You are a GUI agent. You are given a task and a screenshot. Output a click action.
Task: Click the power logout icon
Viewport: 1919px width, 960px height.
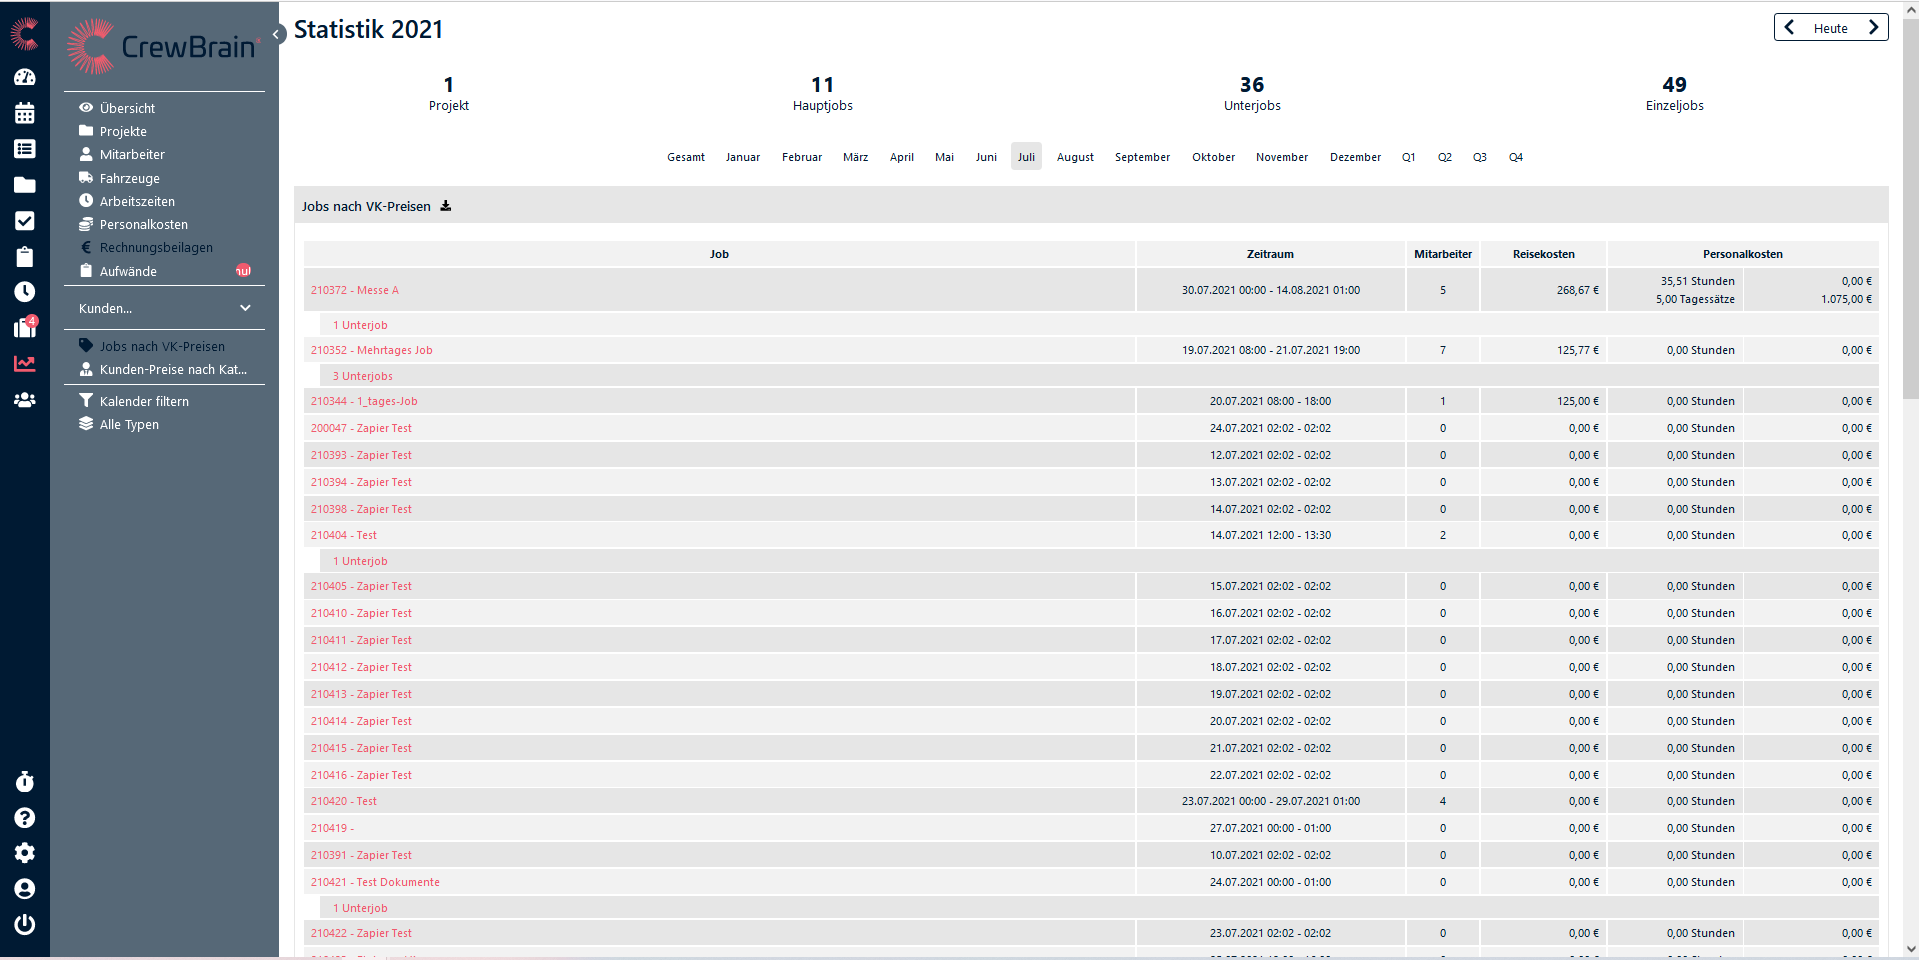(24, 925)
